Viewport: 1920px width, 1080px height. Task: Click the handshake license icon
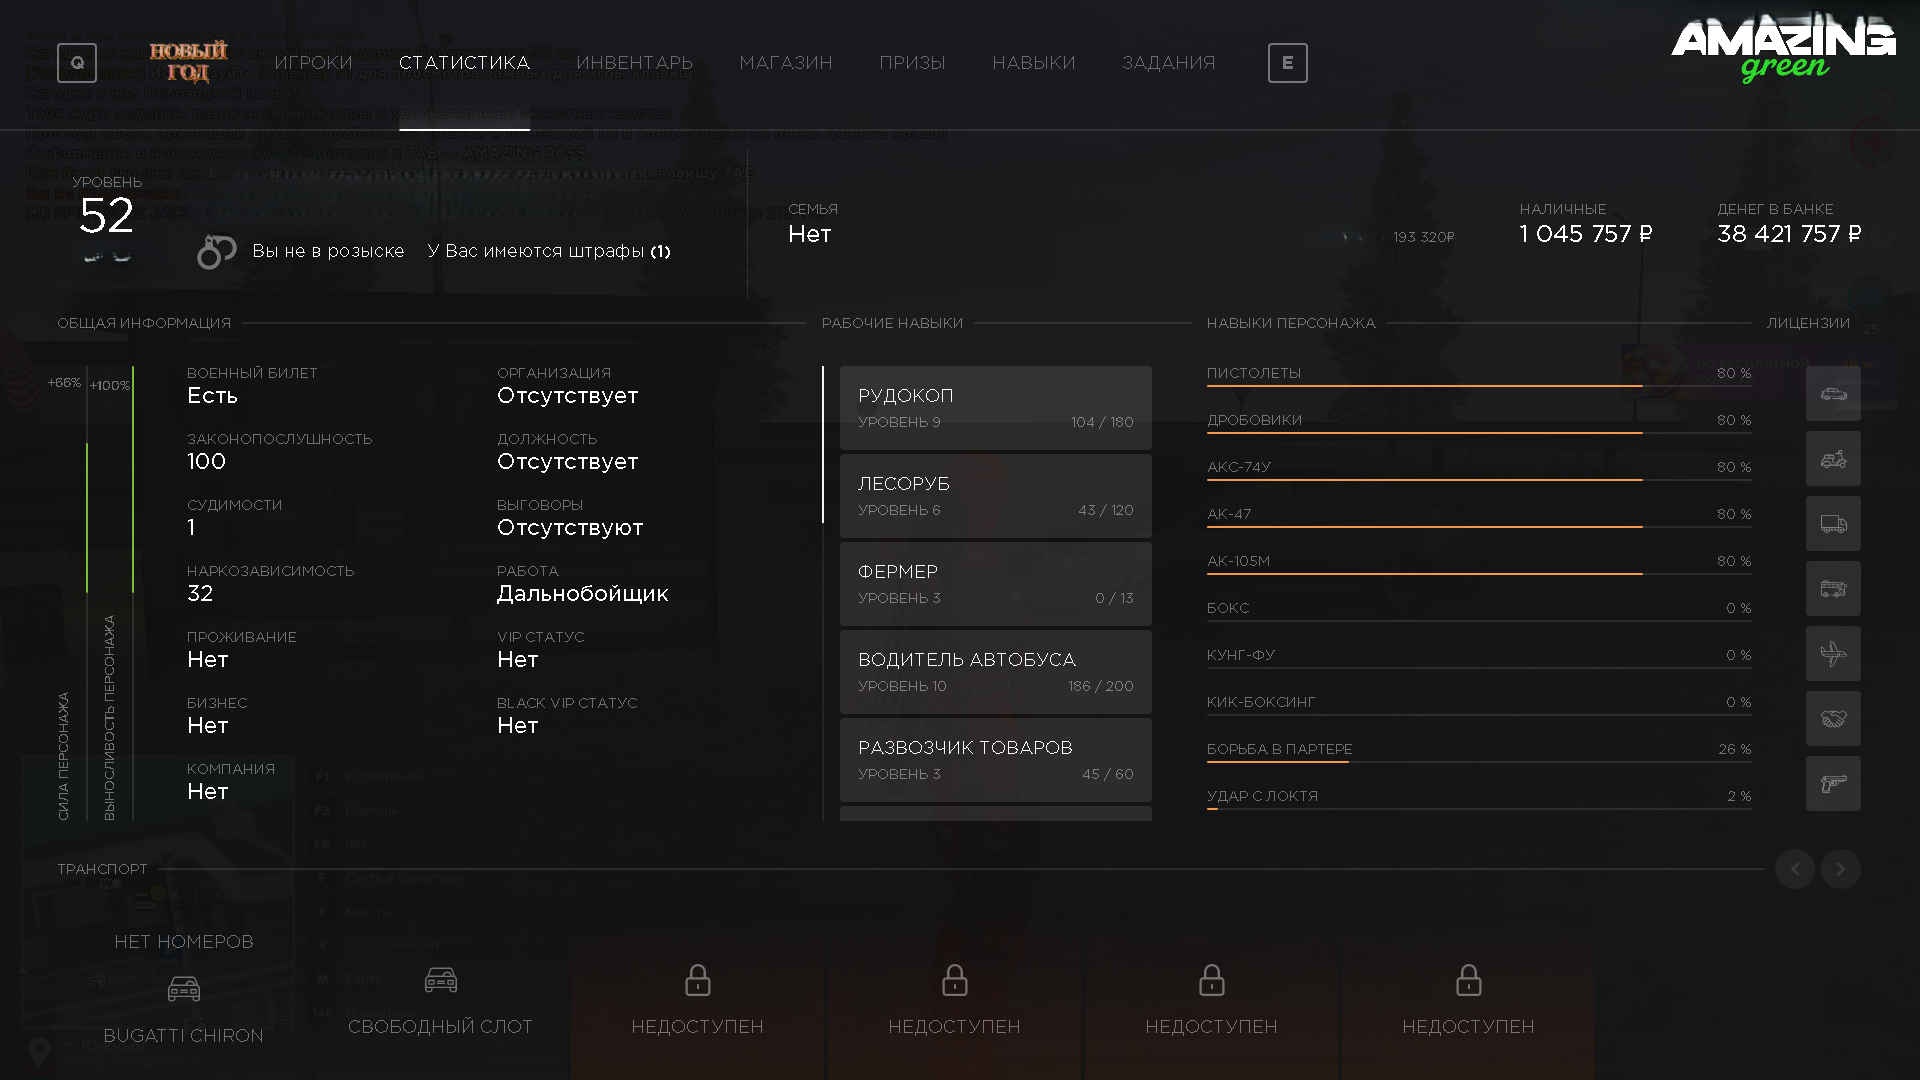pos(1833,719)
